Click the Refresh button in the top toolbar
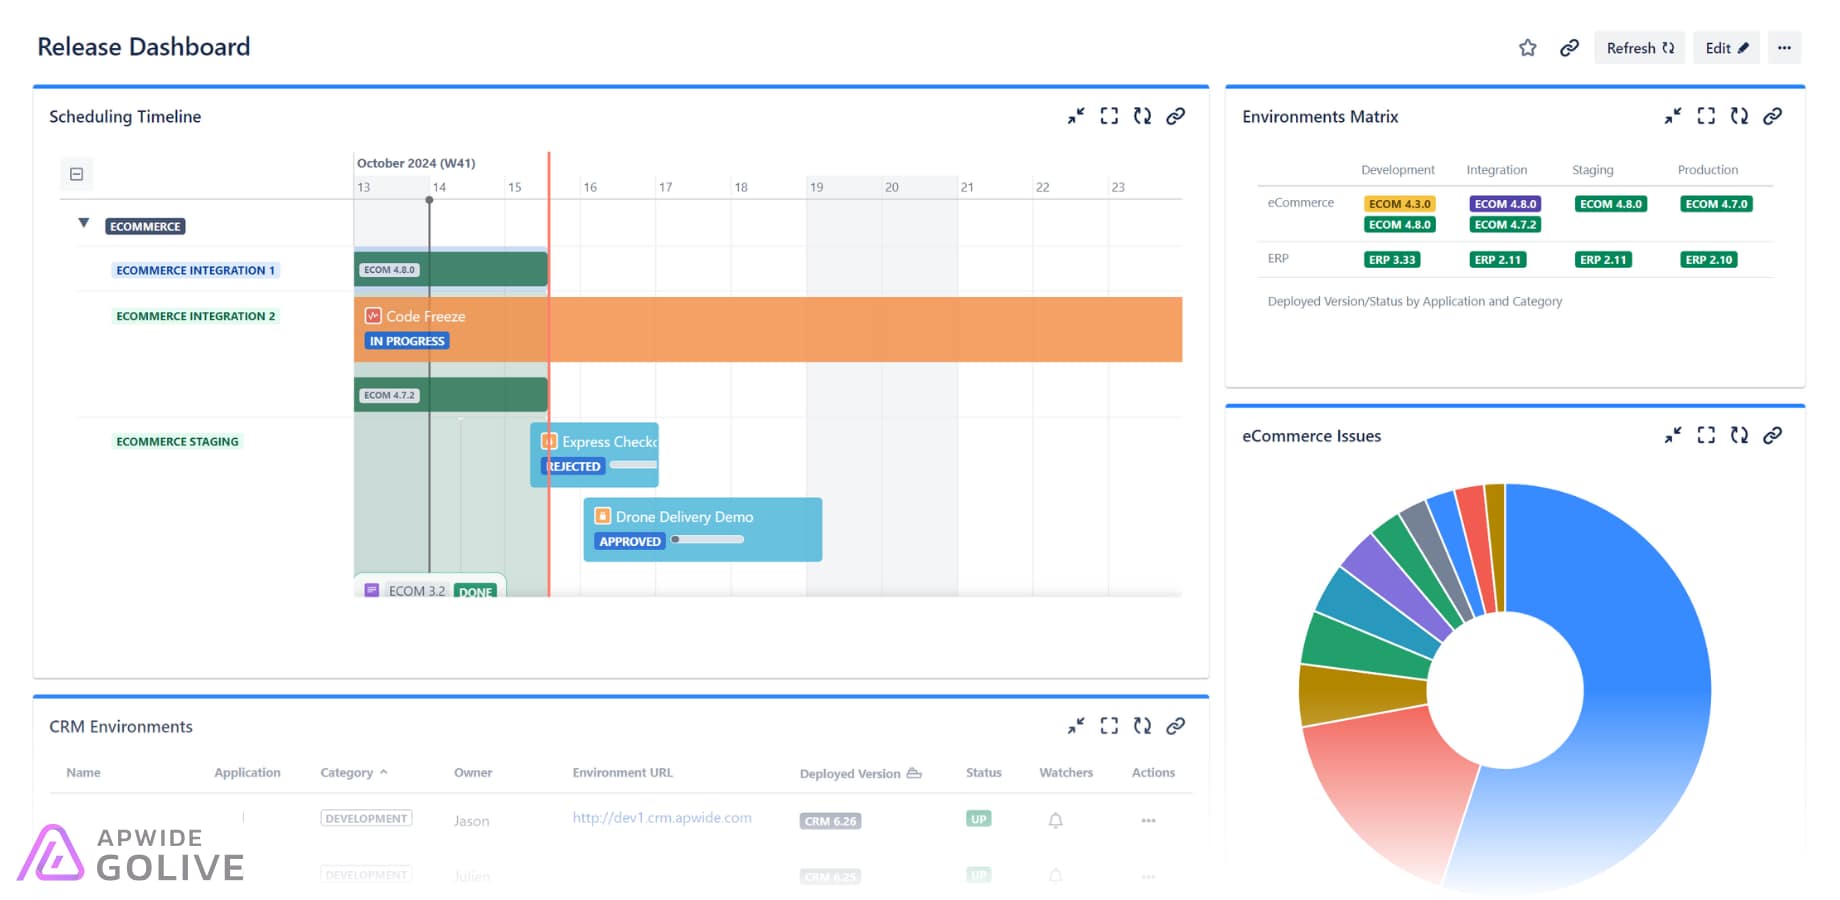1840x900 pixels. [1639, 47]
